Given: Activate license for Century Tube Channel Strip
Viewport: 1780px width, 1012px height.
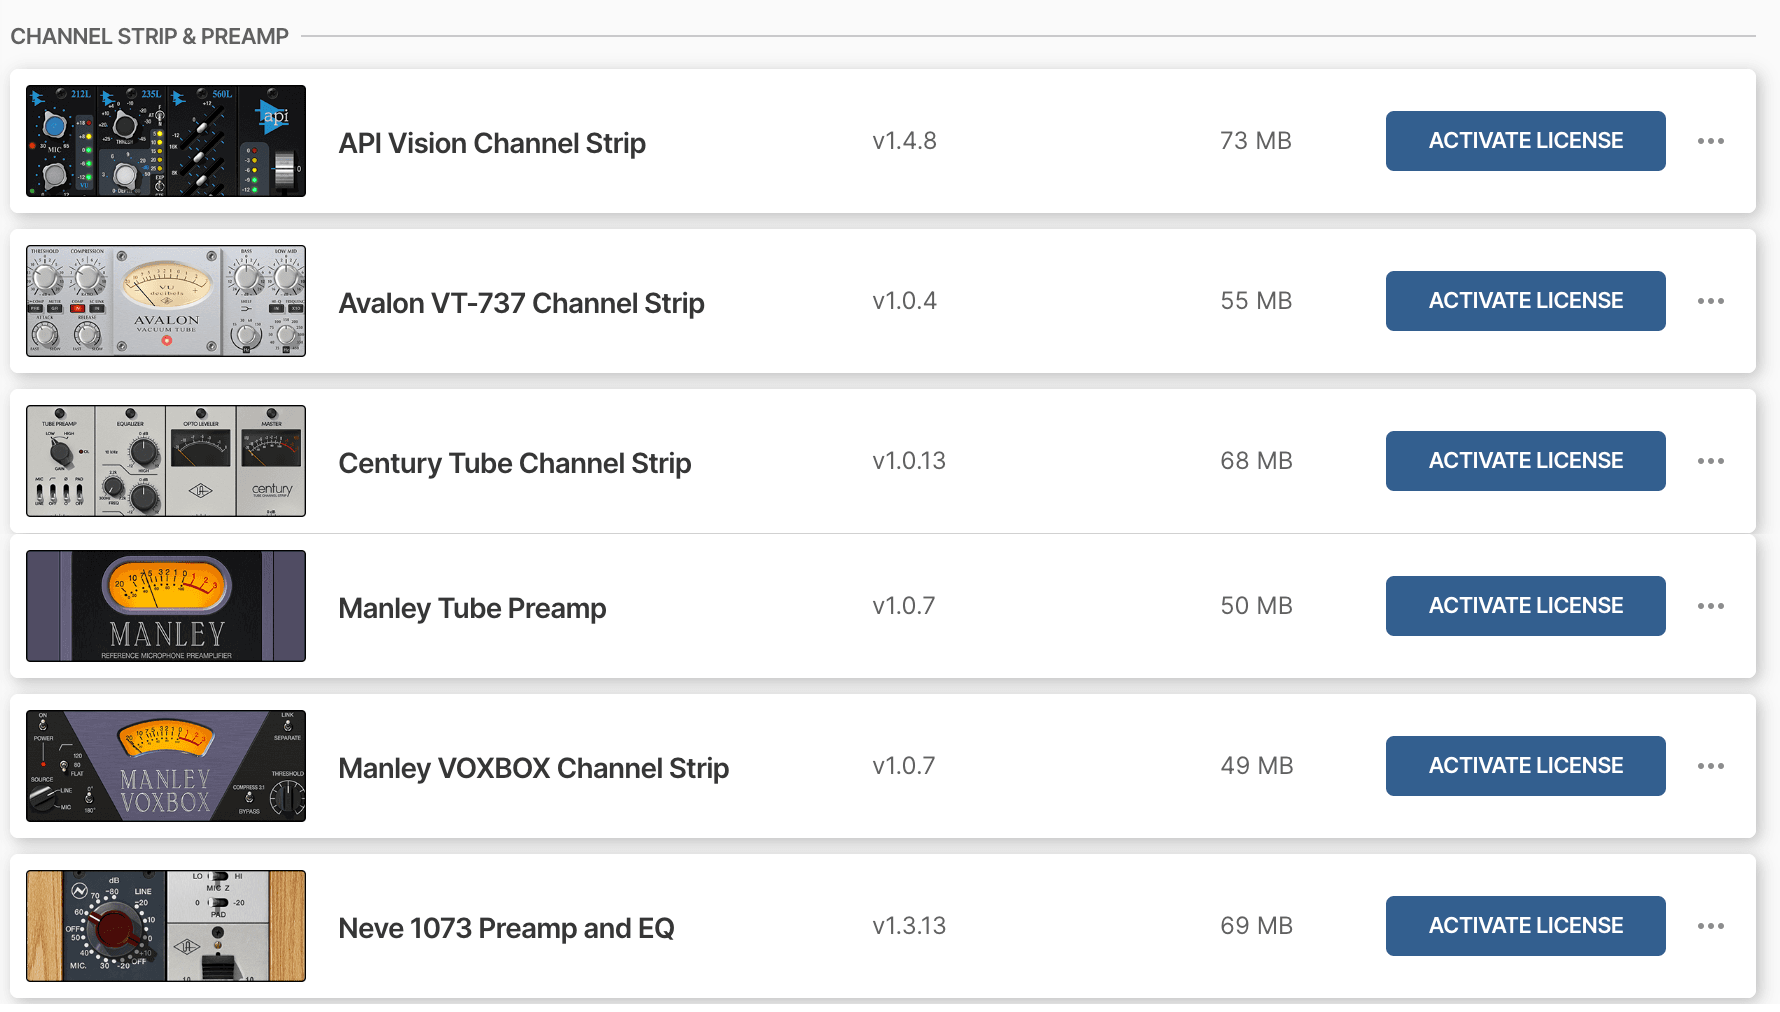Looking at the screenshot, I should tap(1525, 461).
